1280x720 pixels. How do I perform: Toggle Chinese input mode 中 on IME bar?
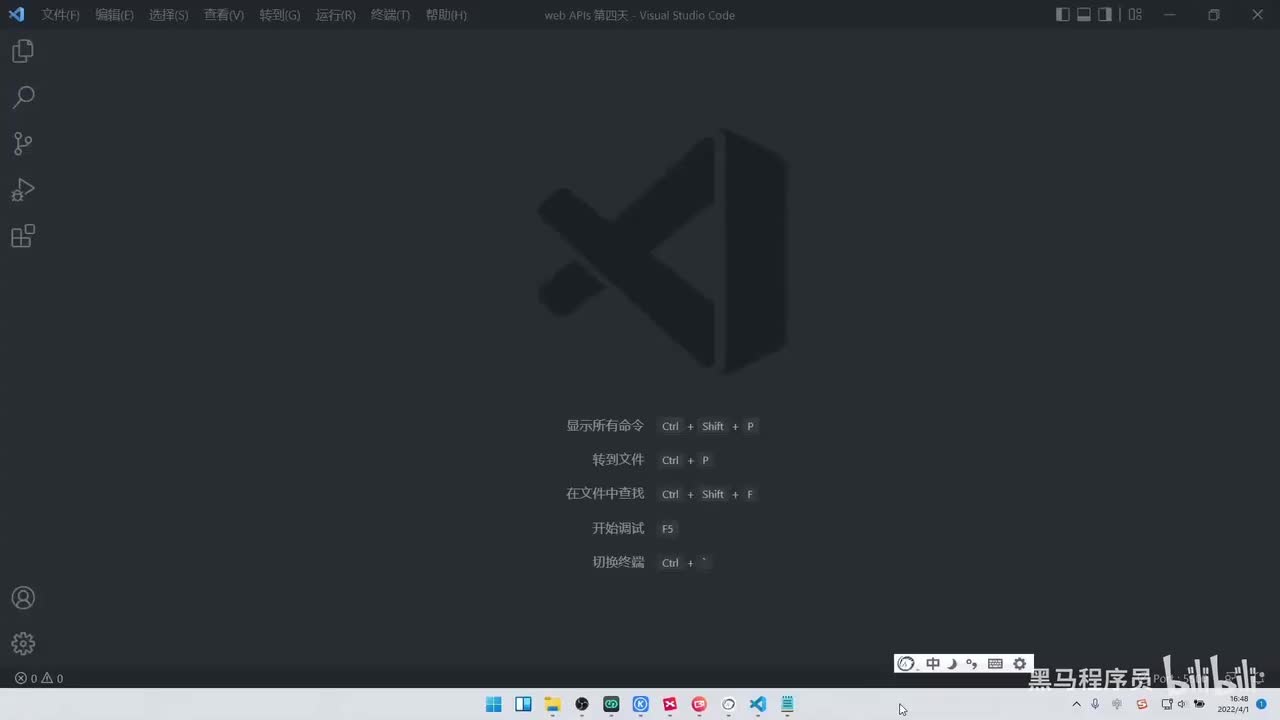933,664
